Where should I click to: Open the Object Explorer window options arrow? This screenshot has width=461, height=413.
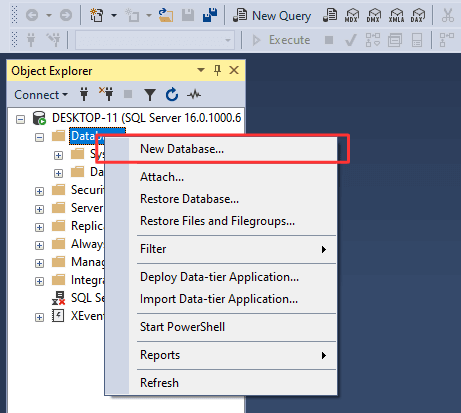click(x=201, y=70)
